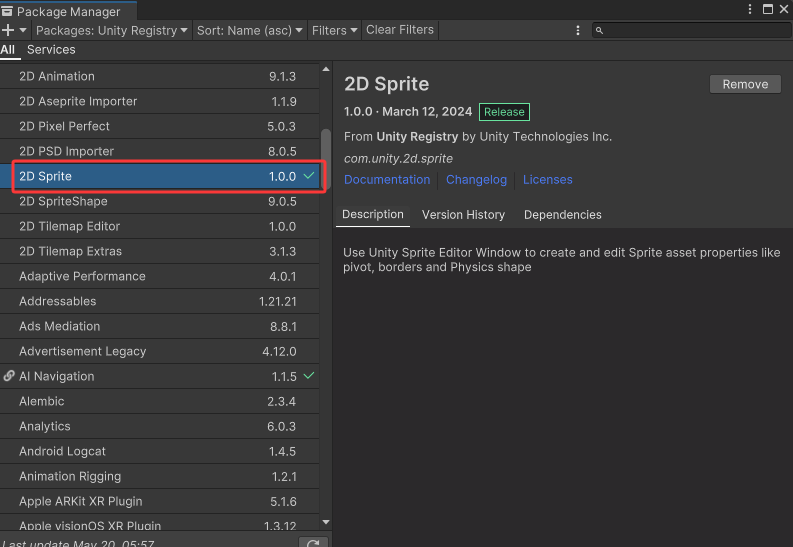The image size is (793, 547).
Task: Open Package Manager window options menu
Action: [x=750, y=9]
